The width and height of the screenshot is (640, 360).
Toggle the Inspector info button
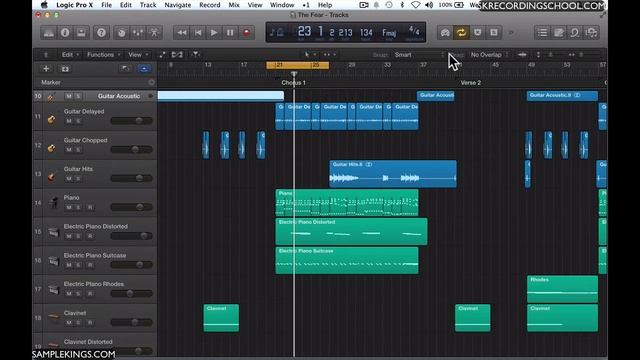coord(65,33)
